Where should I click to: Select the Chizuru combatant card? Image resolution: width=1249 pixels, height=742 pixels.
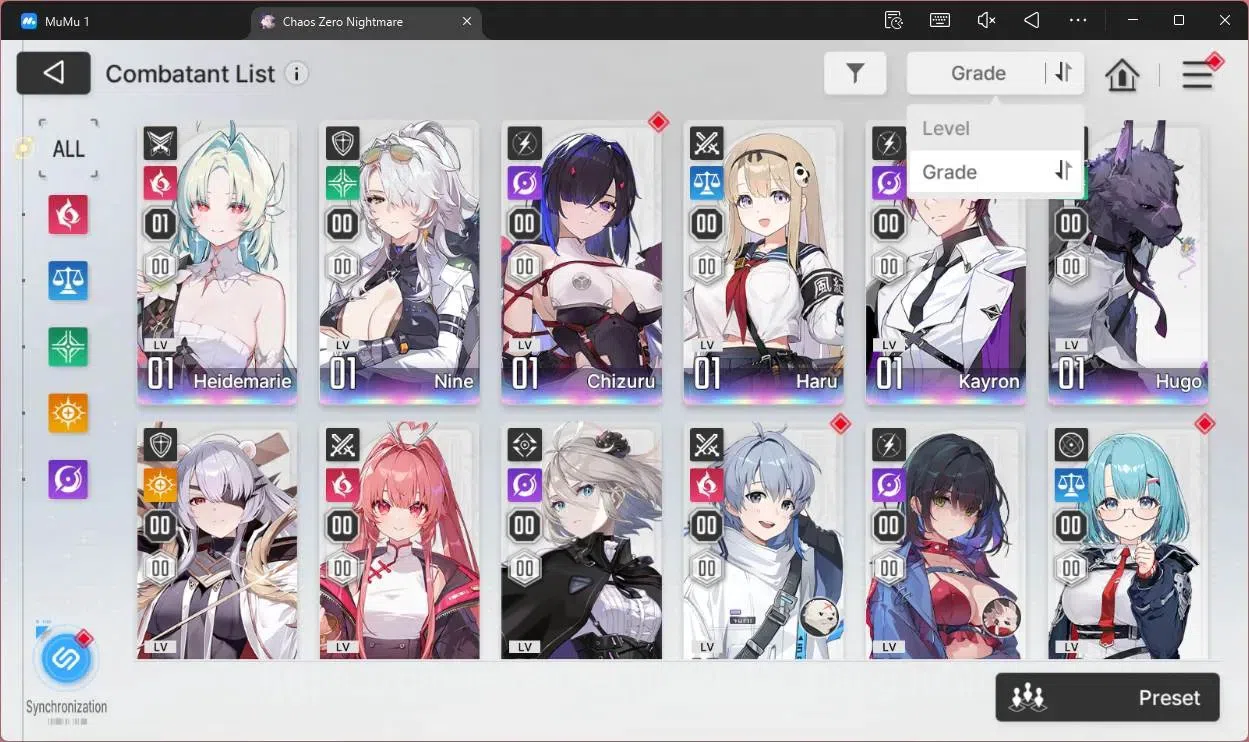coord(581,263)
